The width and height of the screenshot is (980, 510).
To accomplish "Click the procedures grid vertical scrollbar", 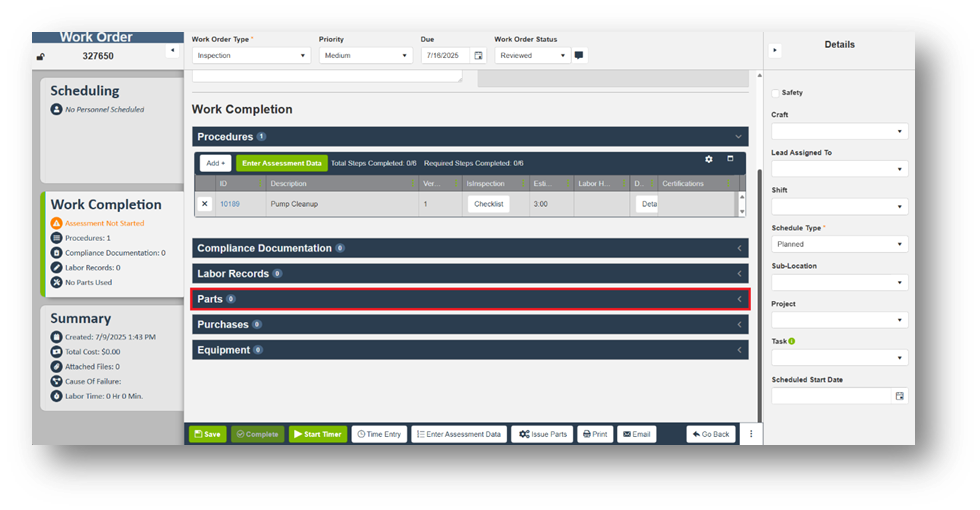I will pyautogui.click(x=741, y=204).
